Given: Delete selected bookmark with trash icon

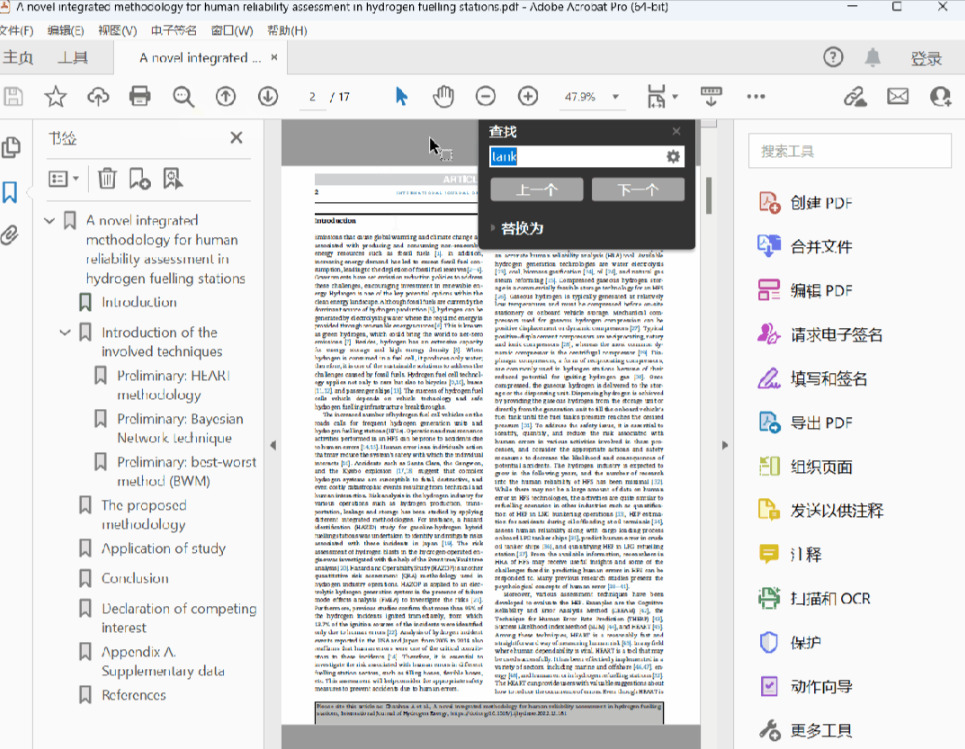Looking at the screenshot, I should point(107,179).
